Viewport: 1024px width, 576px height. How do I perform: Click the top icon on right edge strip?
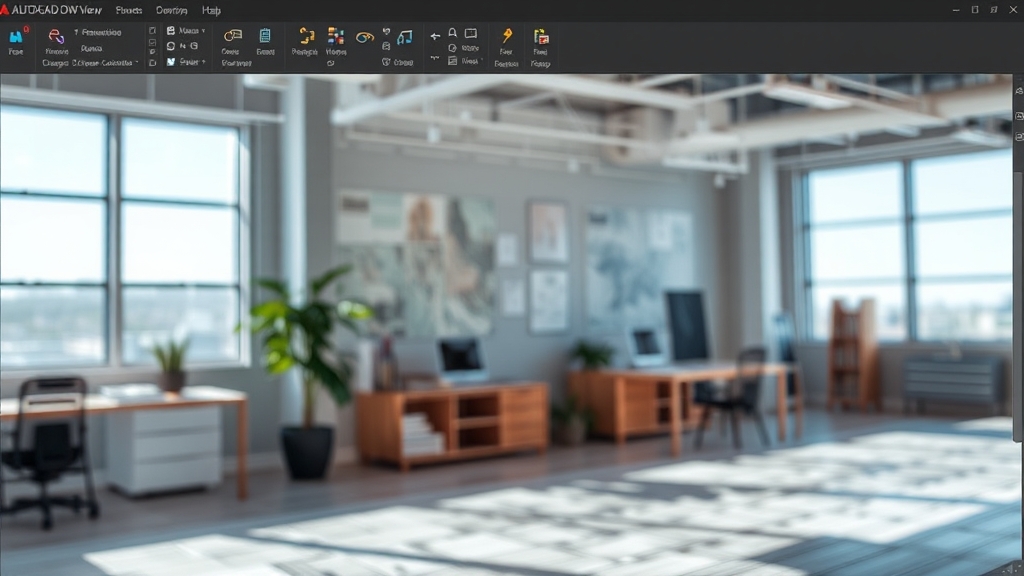[x=1019, y=91]
